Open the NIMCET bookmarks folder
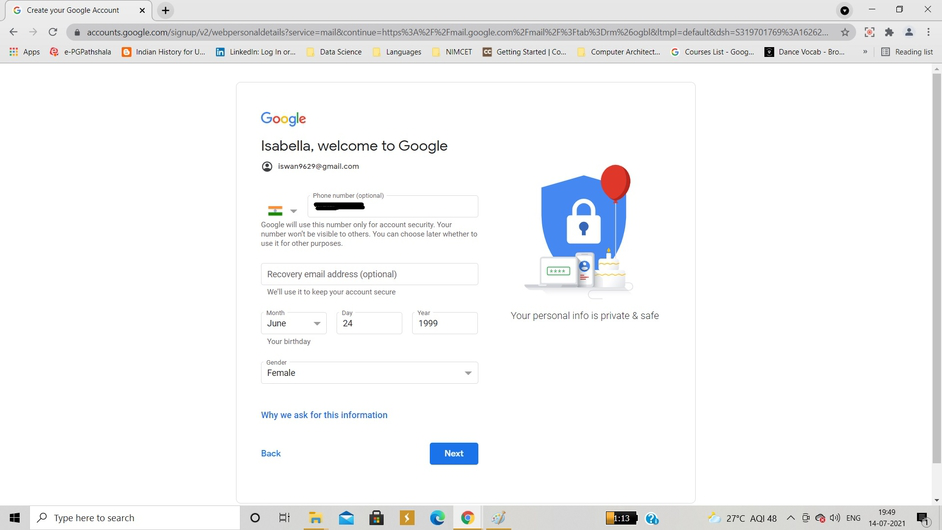The height and width of the screenshot is (530, 942). click(452, 52)
